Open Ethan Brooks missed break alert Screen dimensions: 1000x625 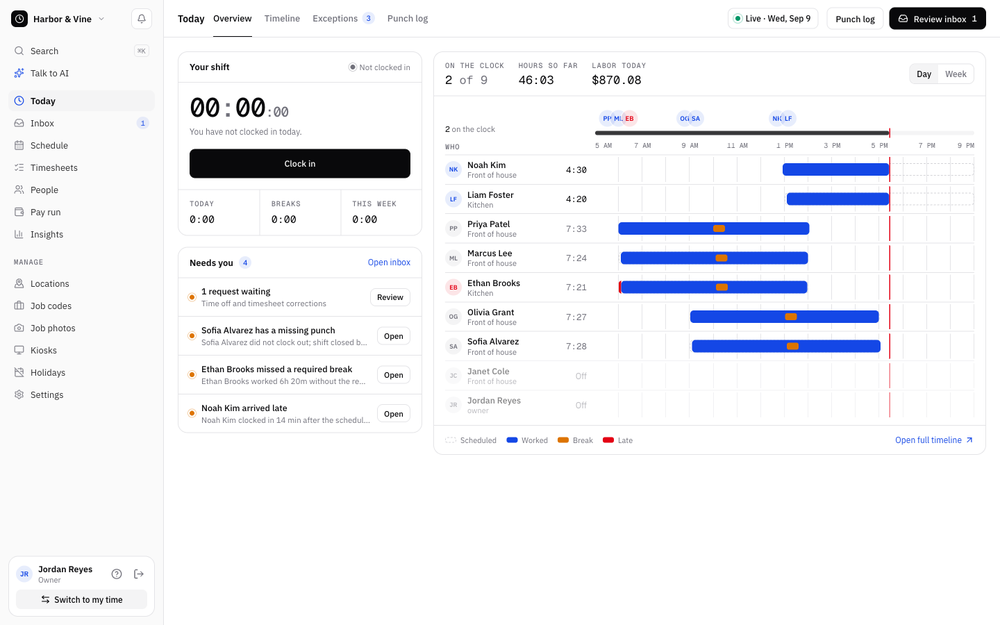click(x=393, y=375)
